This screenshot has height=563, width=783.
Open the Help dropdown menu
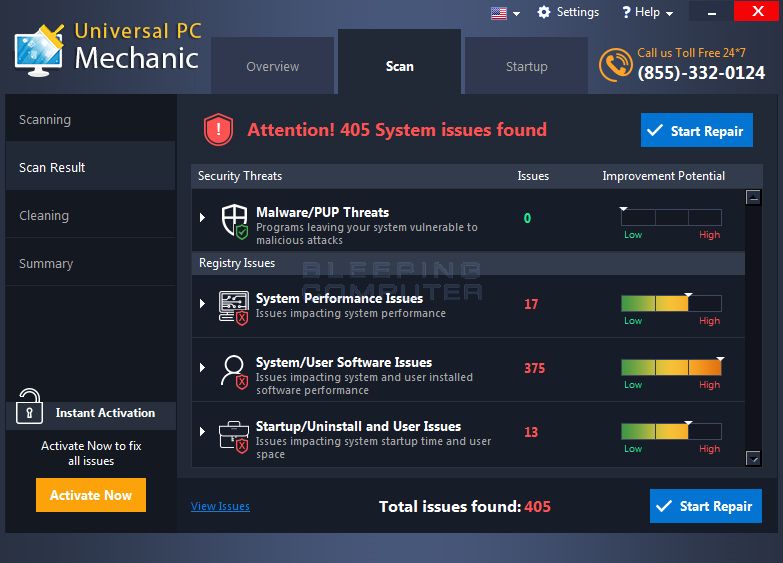(x=647, y=12)
